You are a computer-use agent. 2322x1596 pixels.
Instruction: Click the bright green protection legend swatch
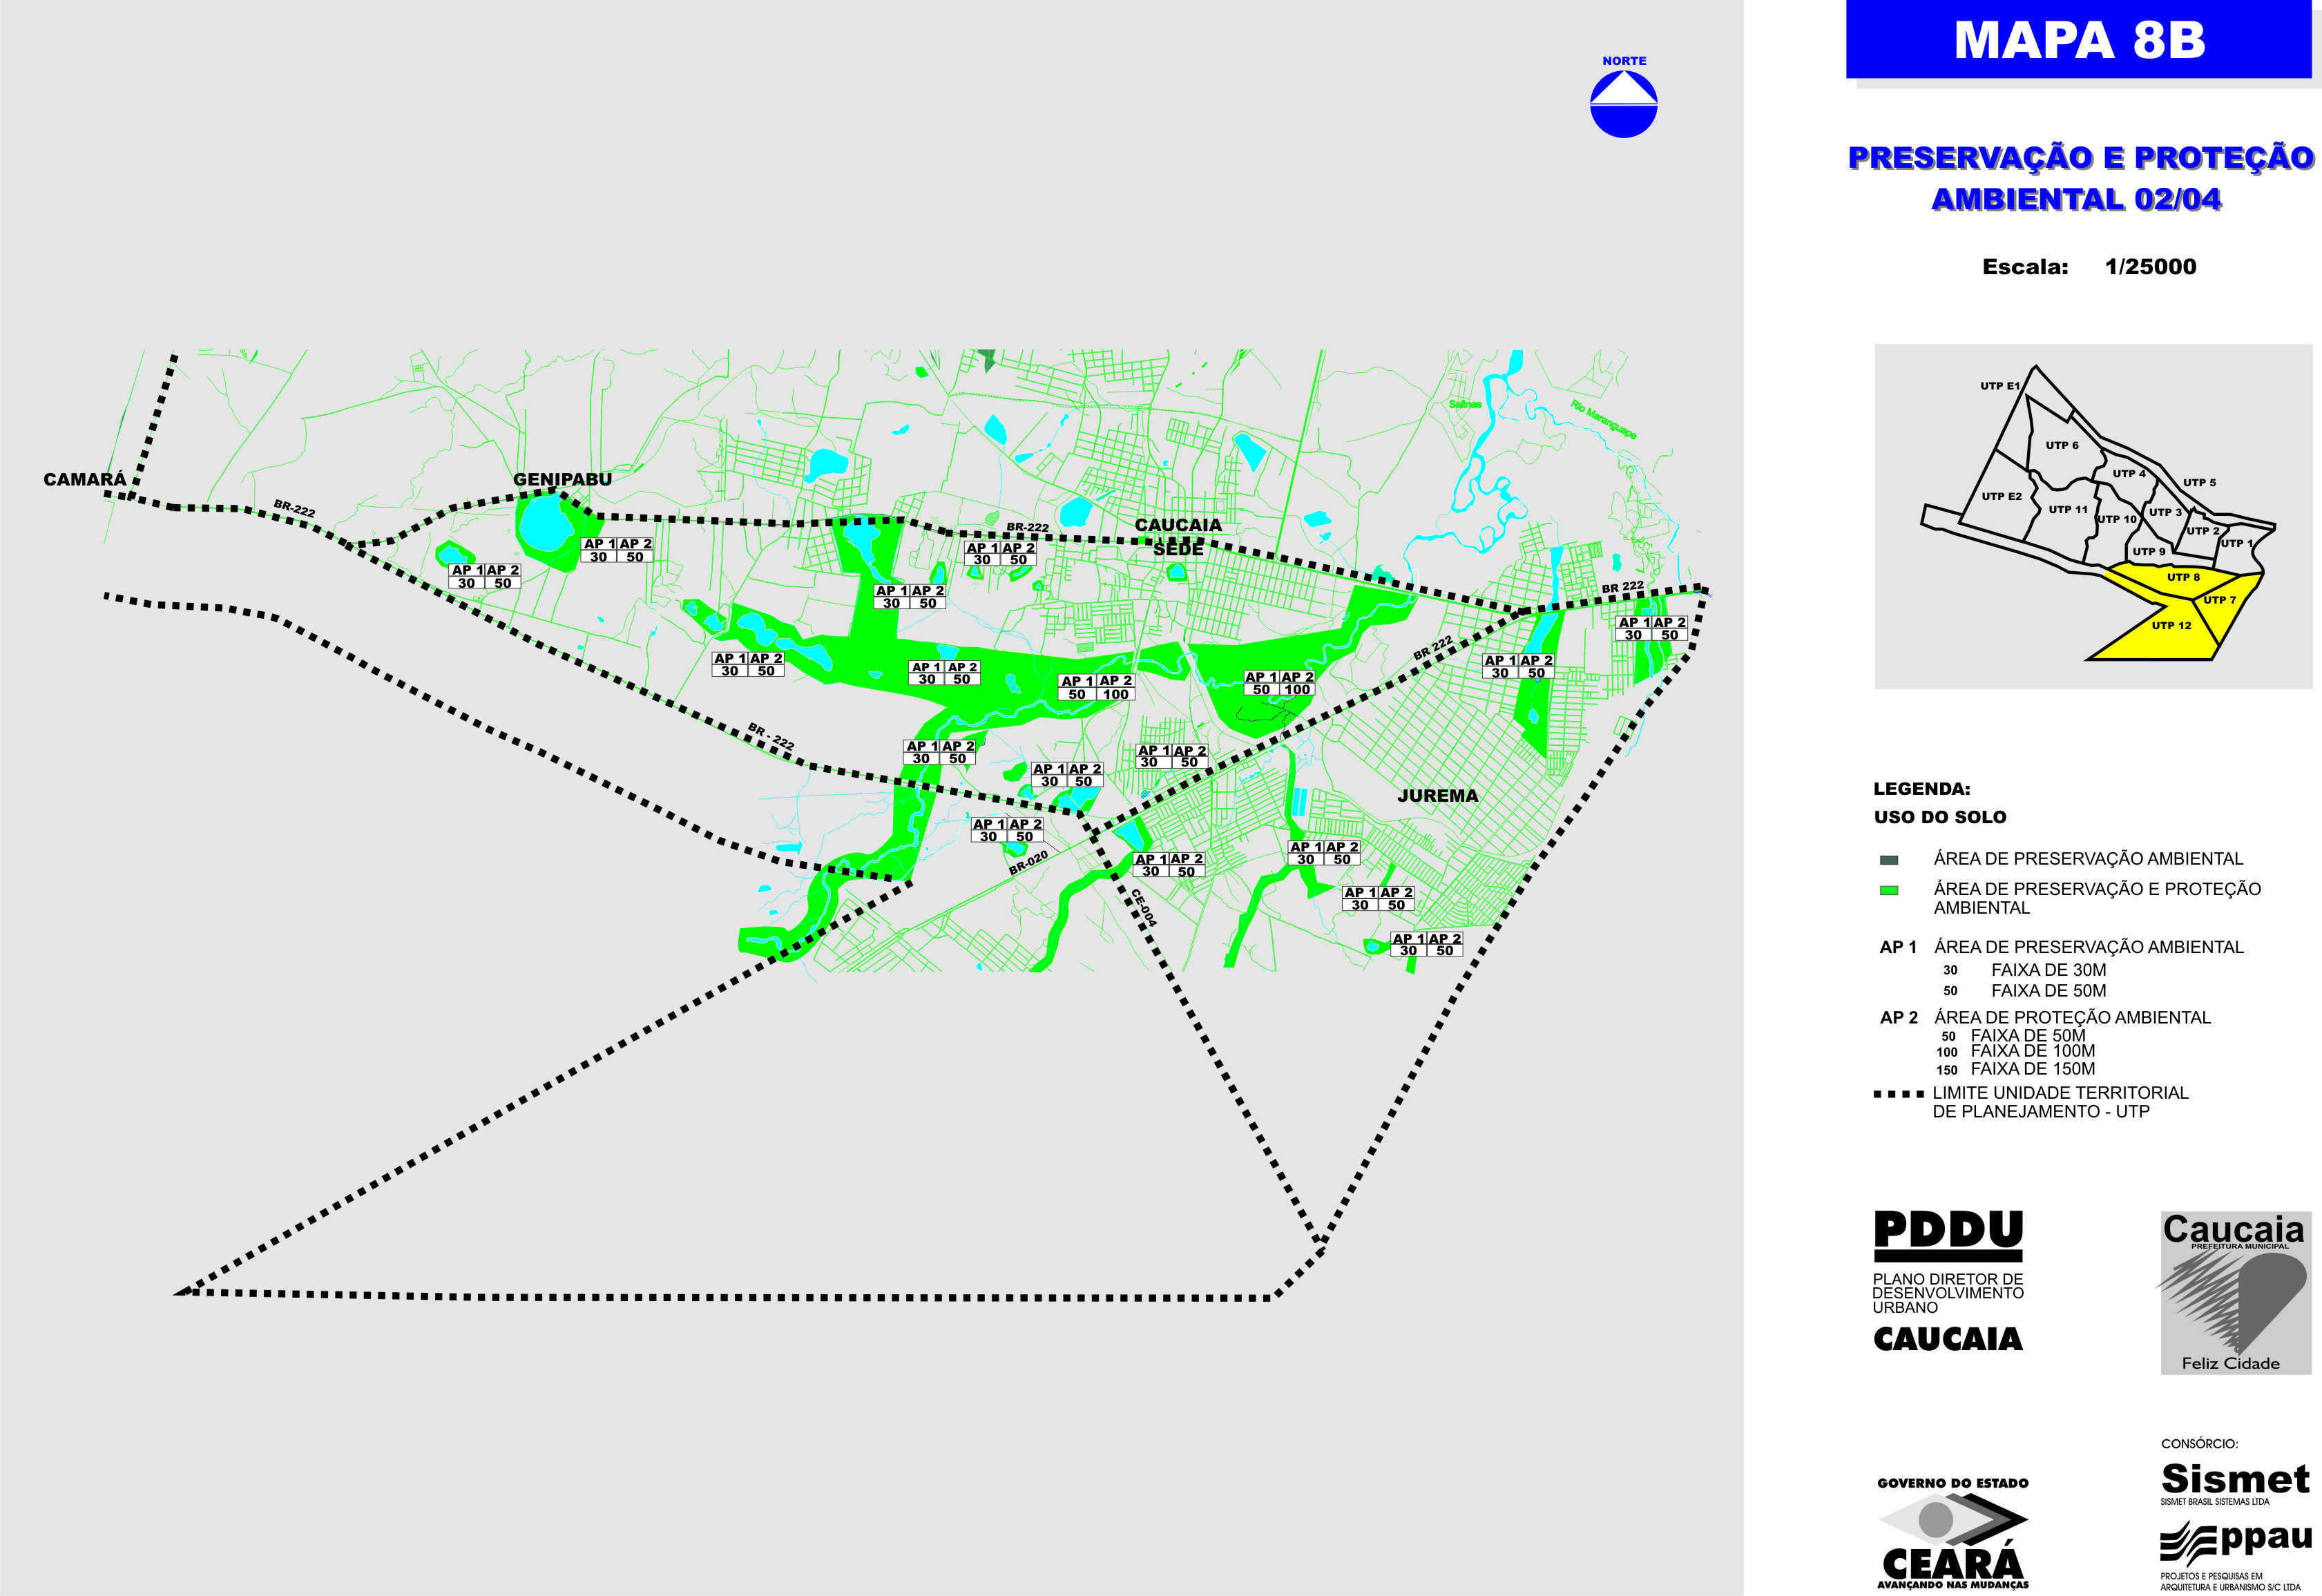click(1888, 890)
